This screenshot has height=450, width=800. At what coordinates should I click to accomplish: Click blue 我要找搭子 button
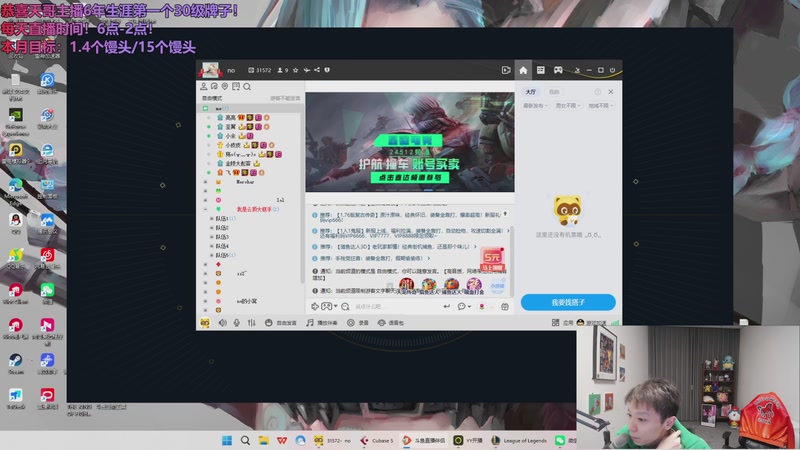tap(568, 302)
